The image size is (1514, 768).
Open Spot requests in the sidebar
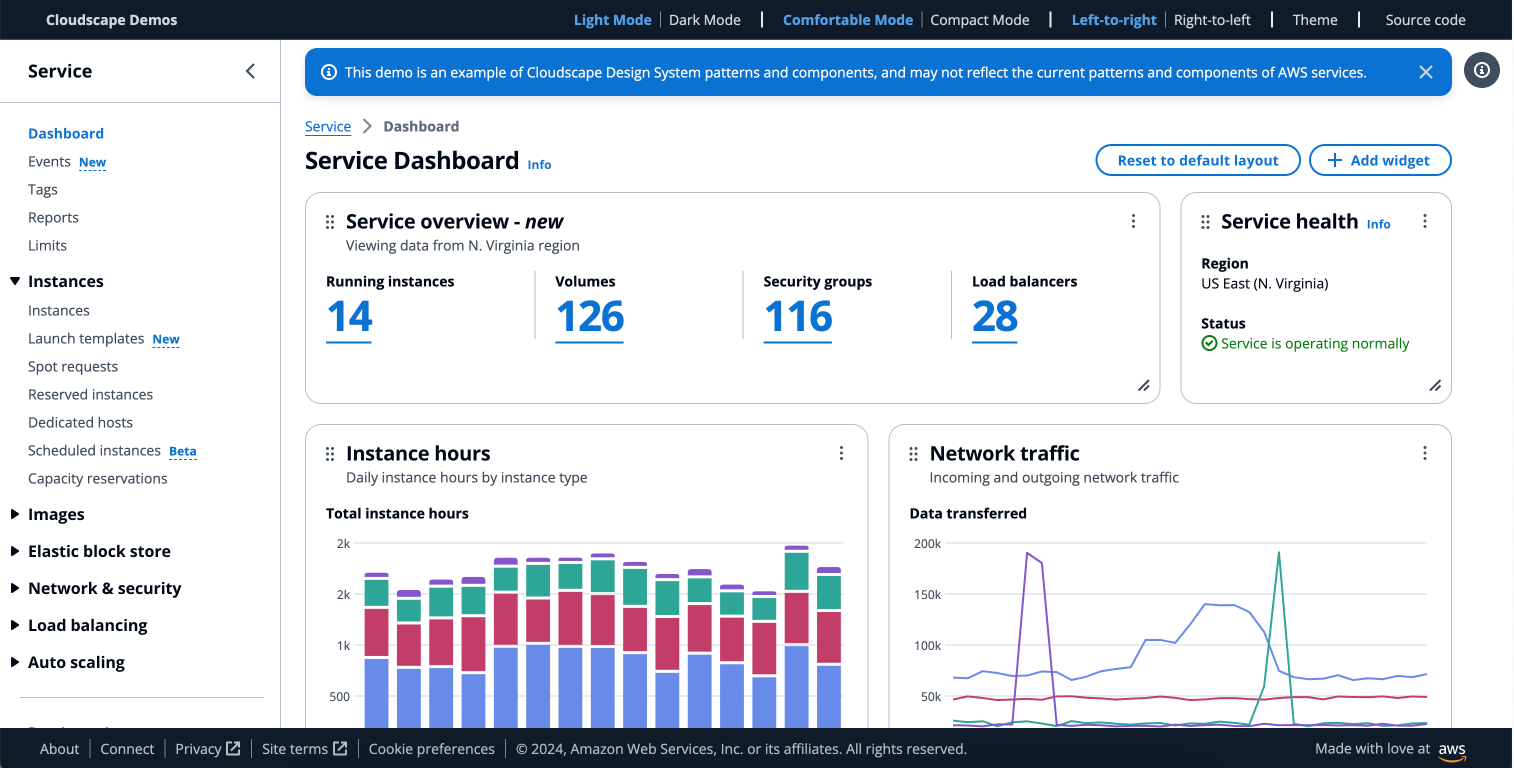[x=73, y=367]
